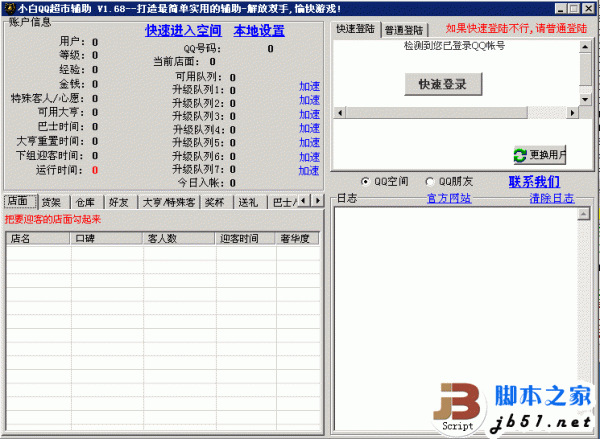Click the red 运行时间 value
The width and height of the screenshot is (600, 439).
(95, 170)
